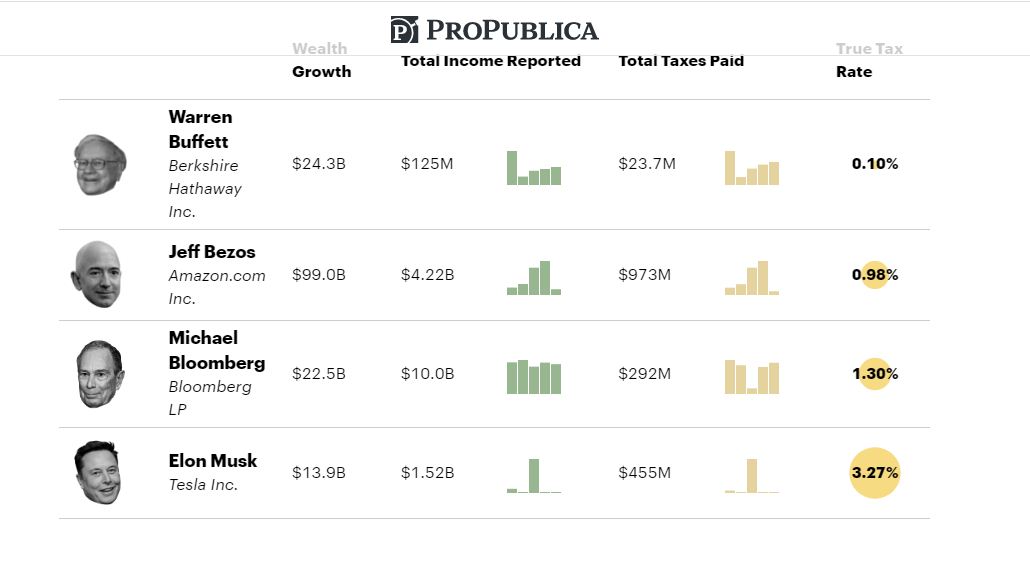This screenshot has width=1030, height=573.
Task: Click the Total Income Reported header
Action: point(491,61)
